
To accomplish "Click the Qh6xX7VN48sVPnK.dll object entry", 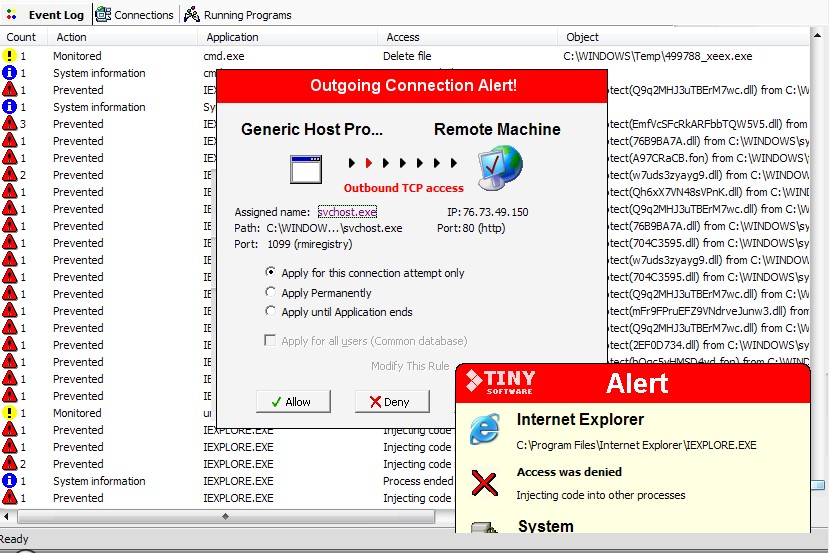I will click(708, 192).
